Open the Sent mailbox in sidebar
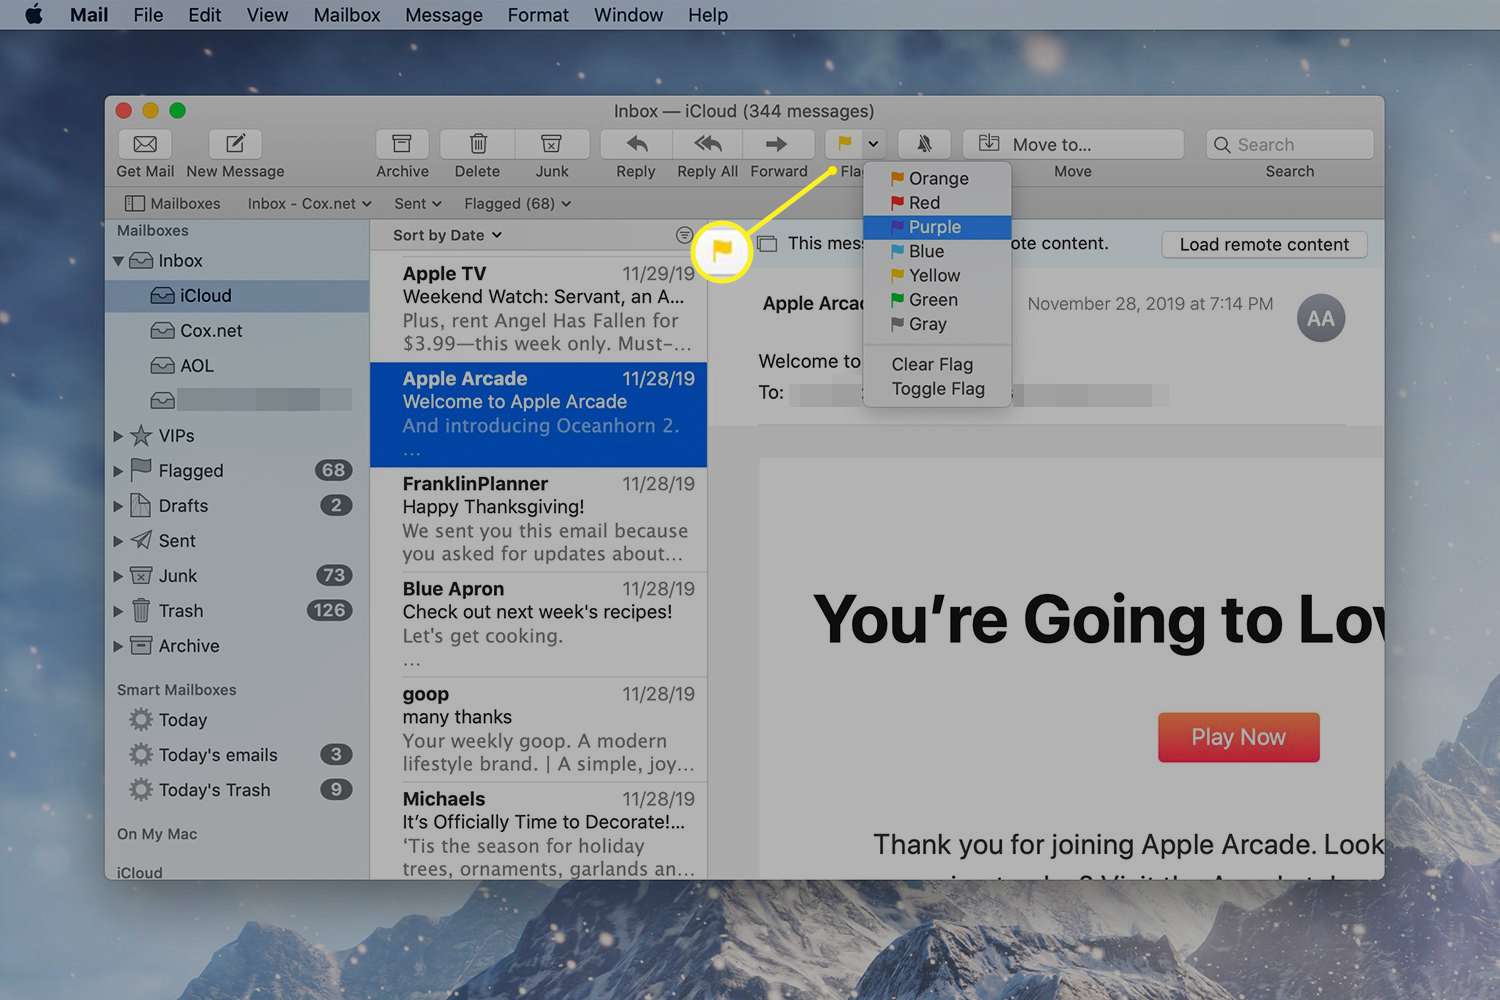 [237, 541]
